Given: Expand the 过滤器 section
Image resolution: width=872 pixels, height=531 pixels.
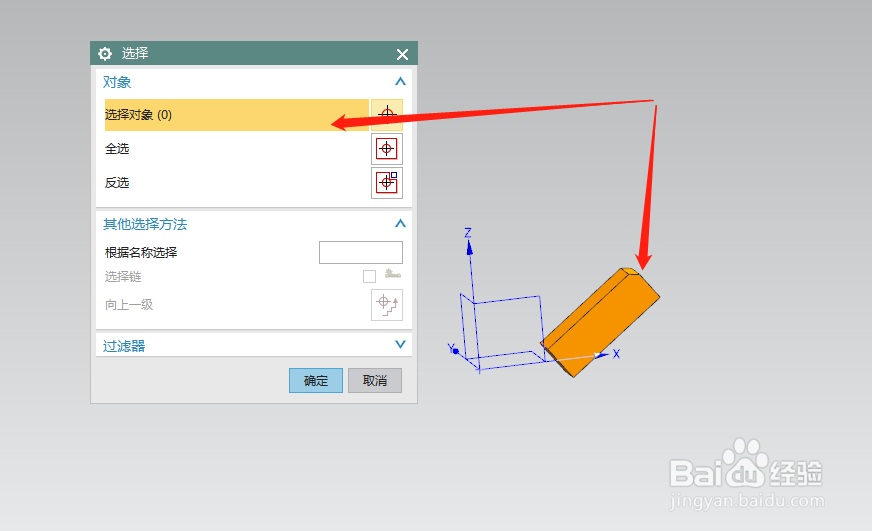Looking at the screenshot, I should (400, 345).
